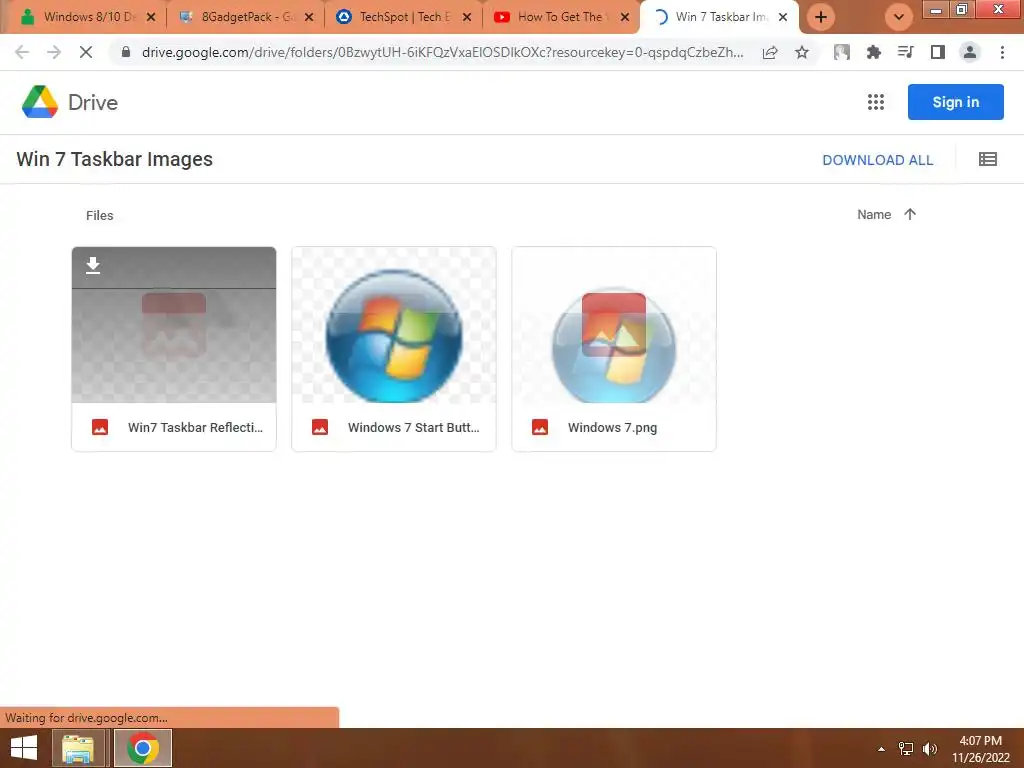The height and width of the screenshot is (768, 1024).
Task: Stop page loading with the X button
Action: (x=86, y=52)
